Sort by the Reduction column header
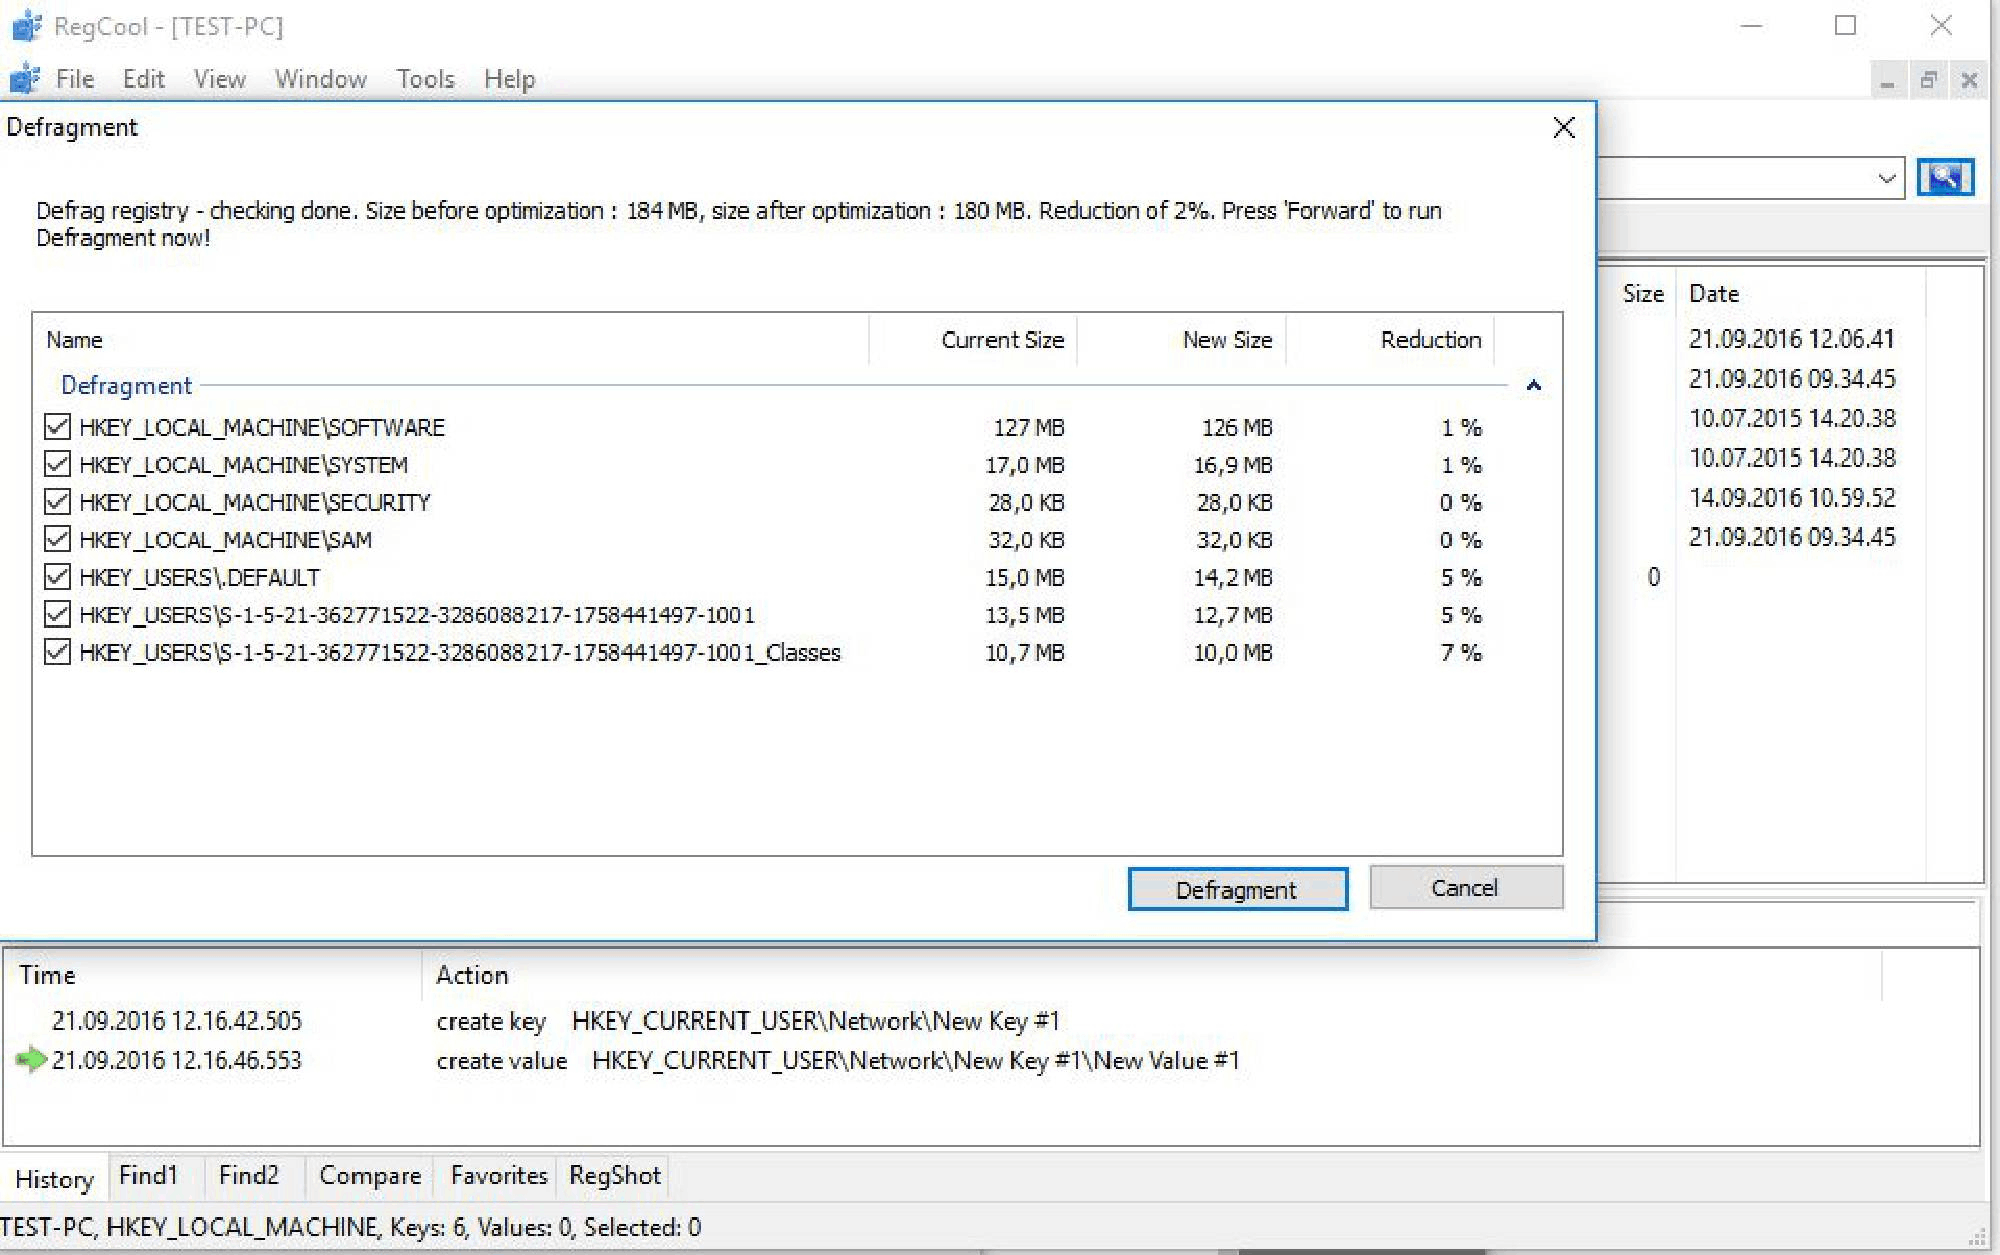2000x1255 pixels. (1430, 340)
